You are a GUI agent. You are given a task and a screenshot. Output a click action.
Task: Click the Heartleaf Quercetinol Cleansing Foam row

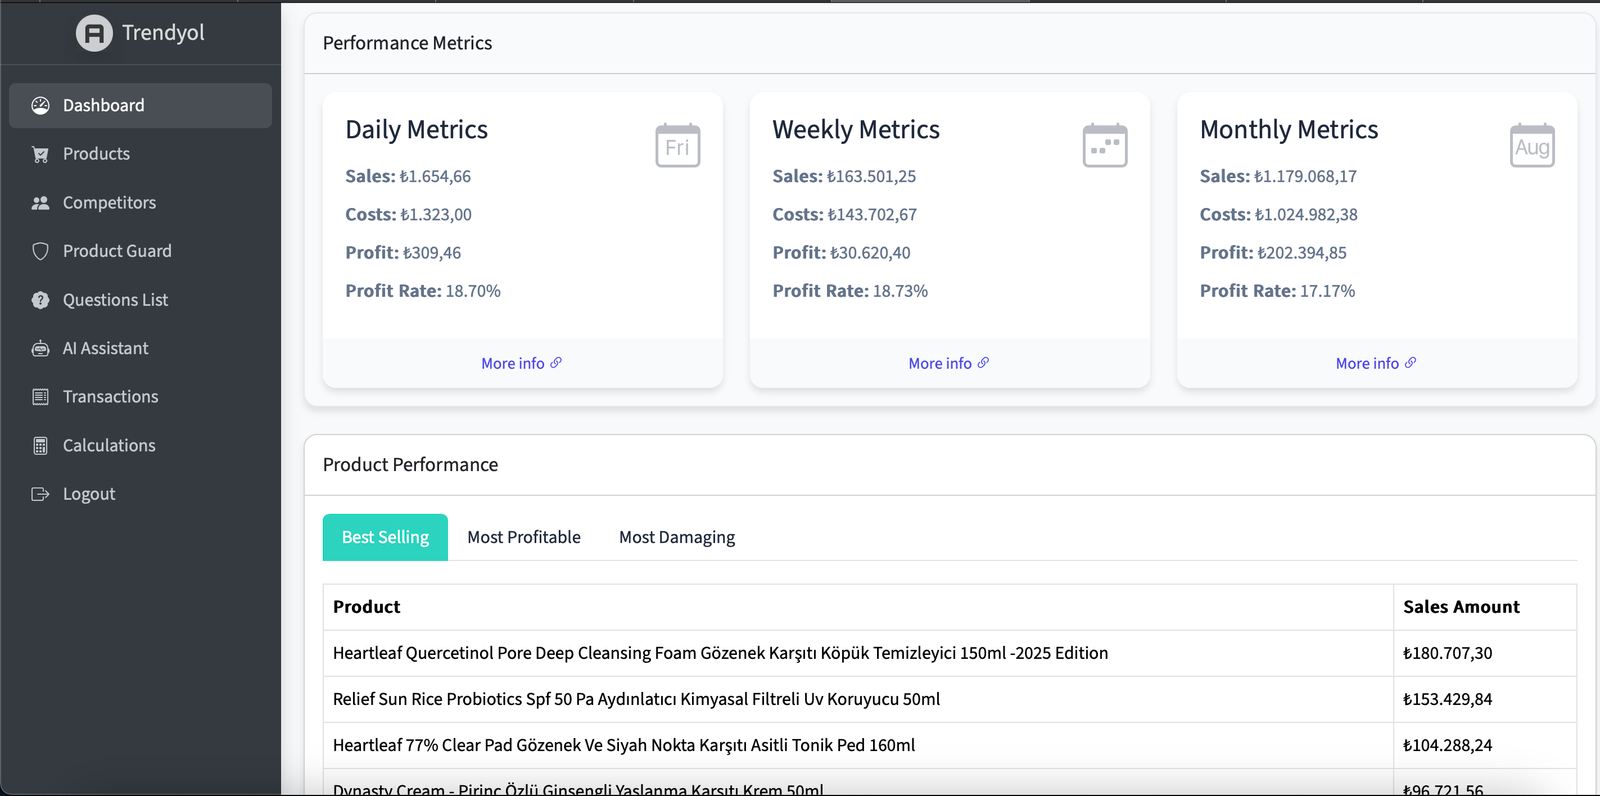point(720,653)
